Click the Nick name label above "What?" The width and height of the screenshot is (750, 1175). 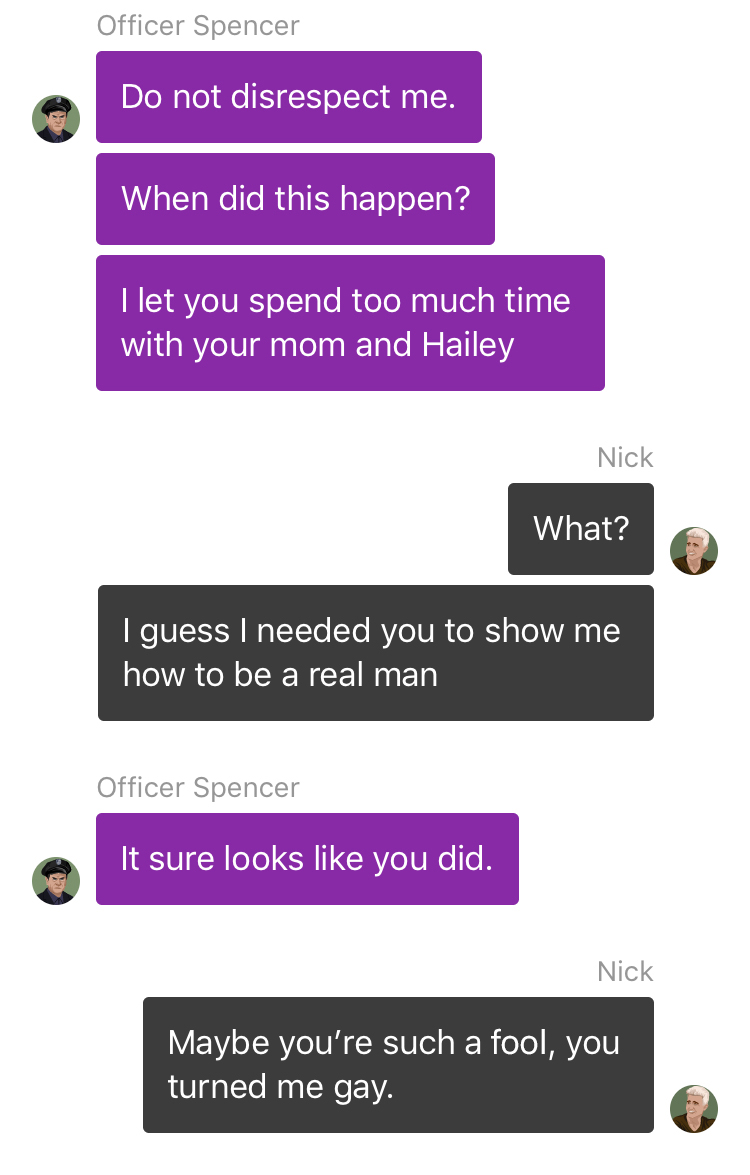[x=625, y=457]
